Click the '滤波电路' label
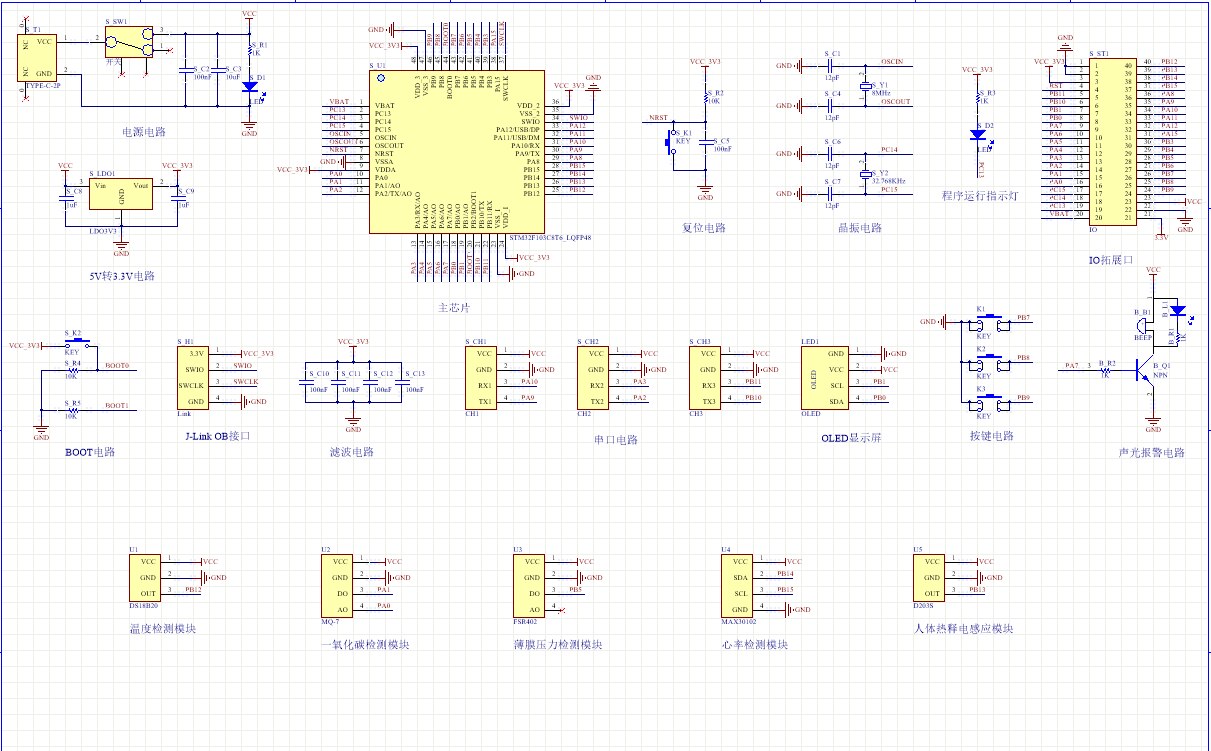Screen dimensions: 1211x751 coord(351,451)
